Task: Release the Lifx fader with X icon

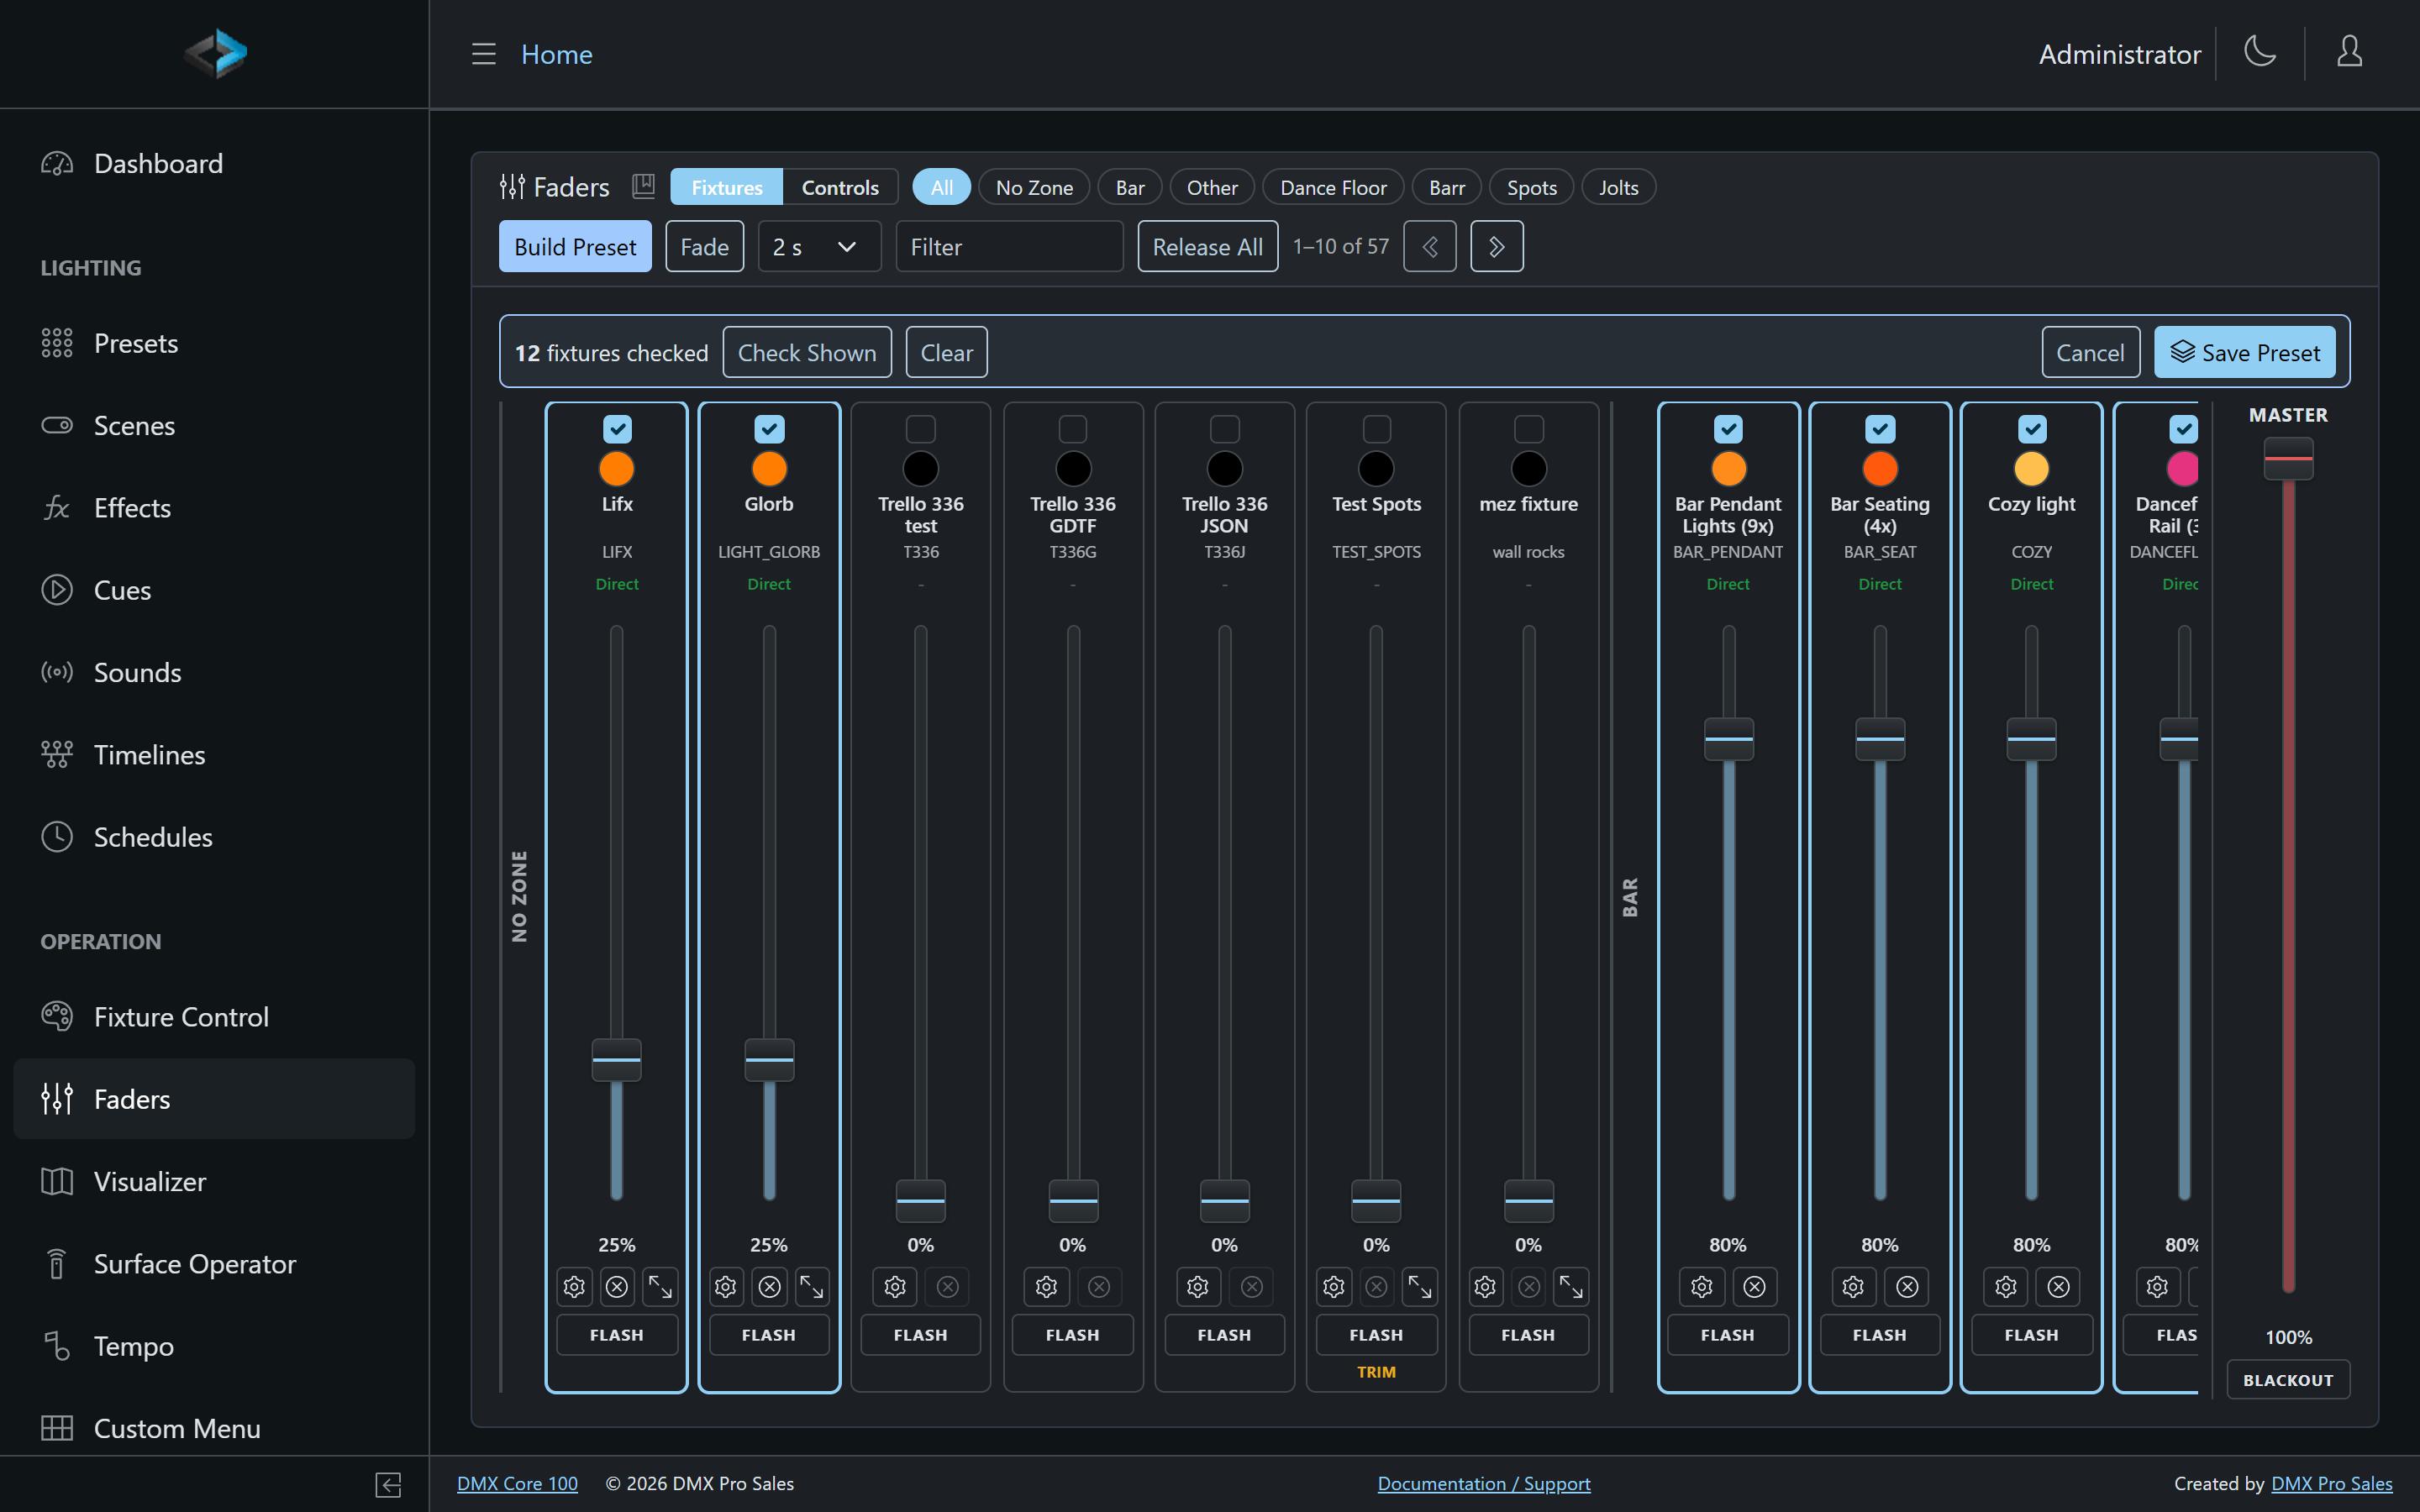Action: [x=617, y=1286]
